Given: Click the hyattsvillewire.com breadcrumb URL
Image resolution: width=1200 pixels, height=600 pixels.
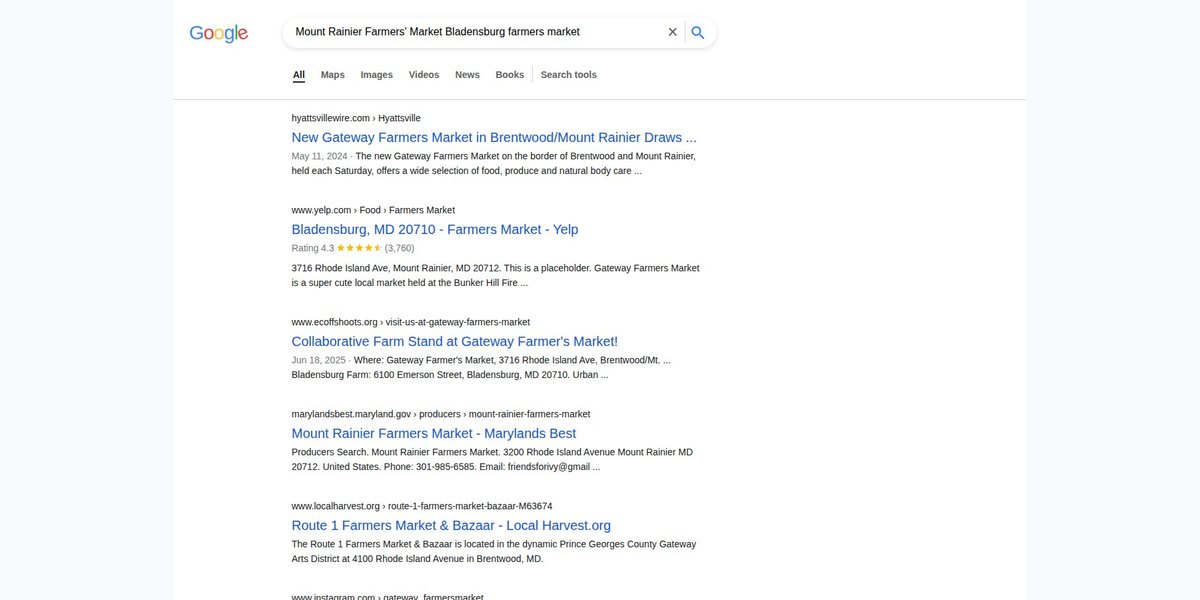Looking at the screenshot, I should (x=356, y=118).
